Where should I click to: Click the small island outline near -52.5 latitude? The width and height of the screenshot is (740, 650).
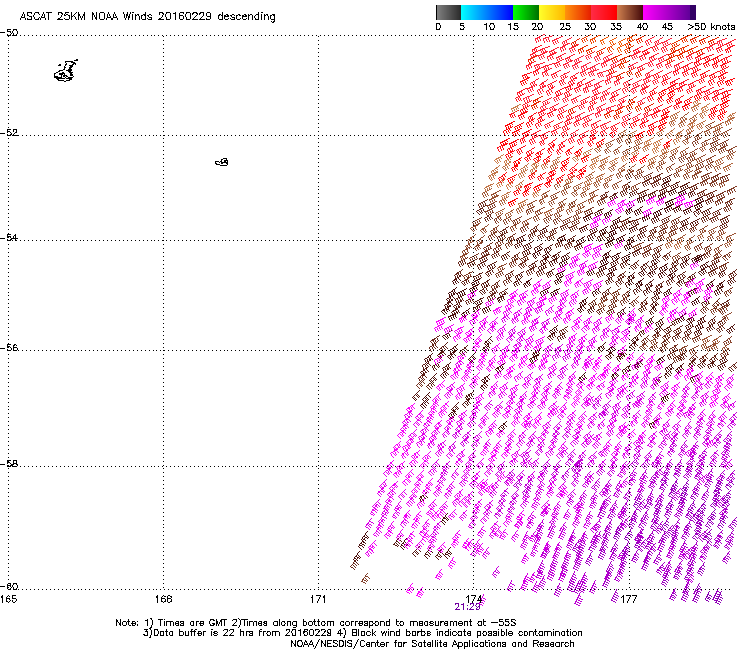point(222,162)
